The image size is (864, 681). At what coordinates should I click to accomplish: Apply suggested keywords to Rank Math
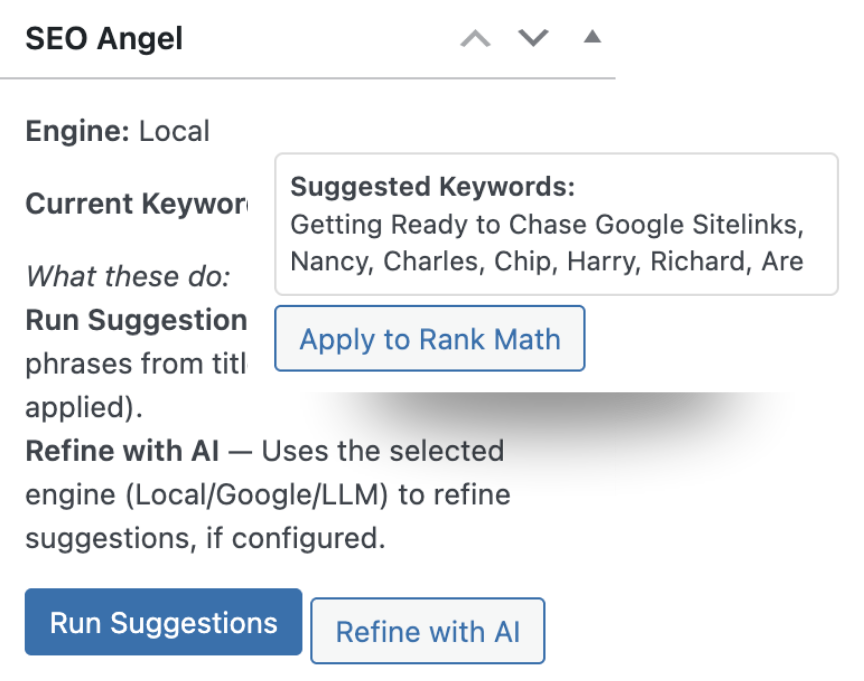pos(429,339)
